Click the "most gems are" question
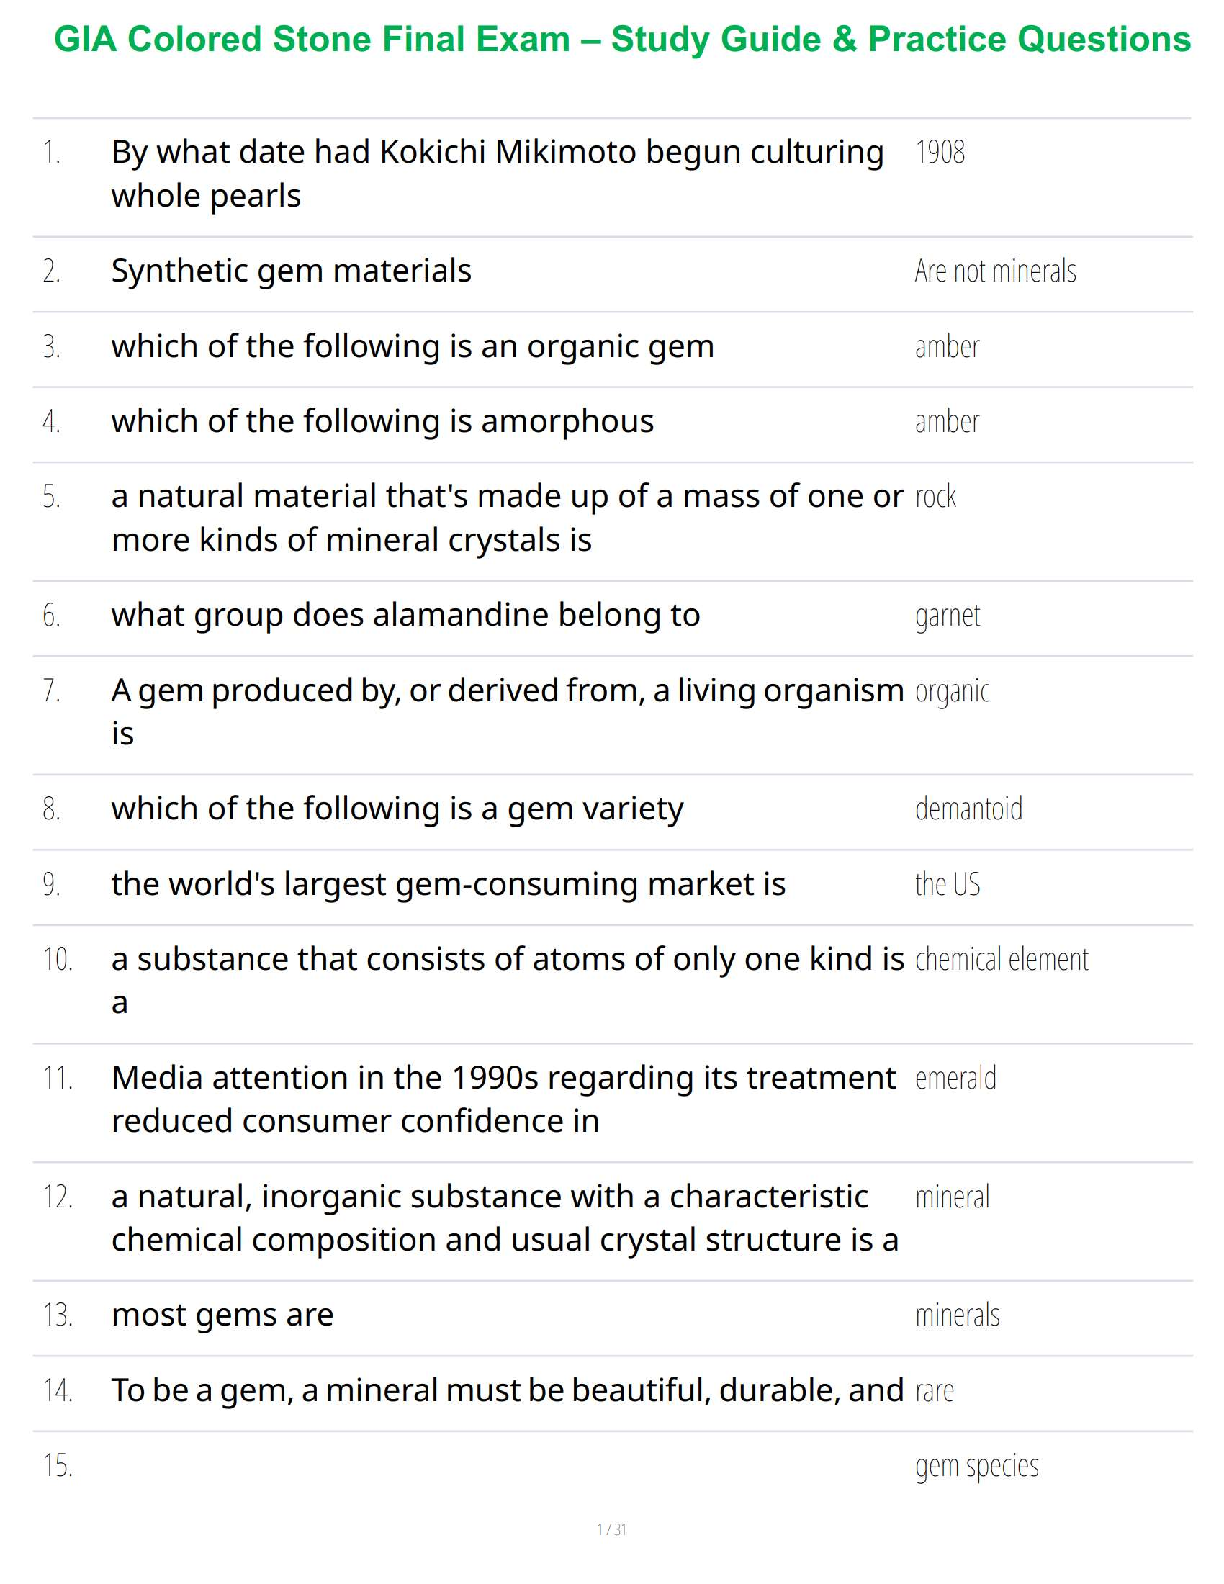1224x1584 pixels. [222, 1315]
